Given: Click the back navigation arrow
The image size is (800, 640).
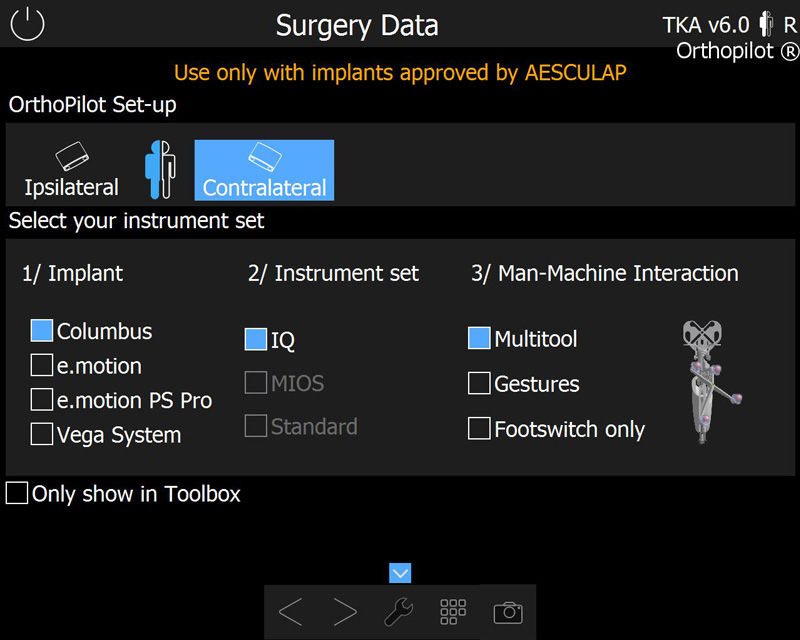Looking at the screenshot, I should coord(291,611).
